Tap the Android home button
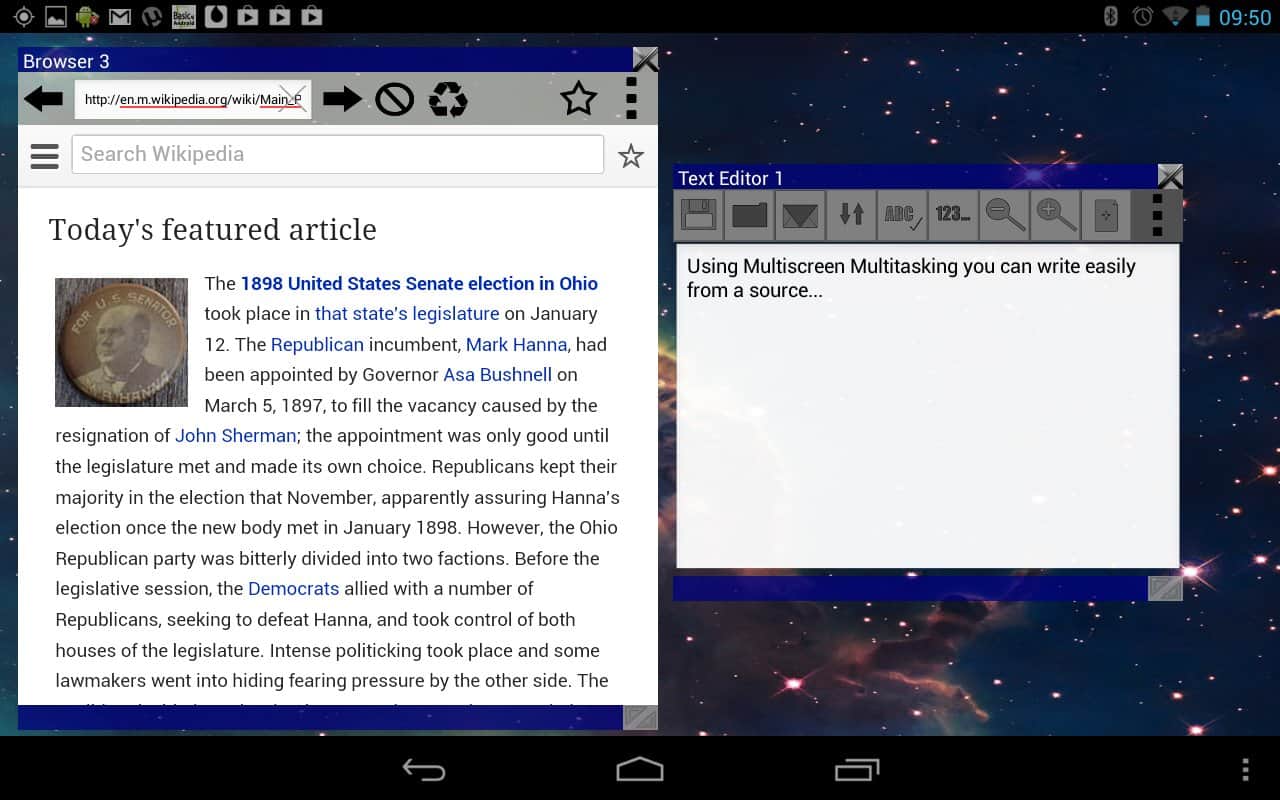Viewport: 1280px width, 800px height. pos(639,769)
